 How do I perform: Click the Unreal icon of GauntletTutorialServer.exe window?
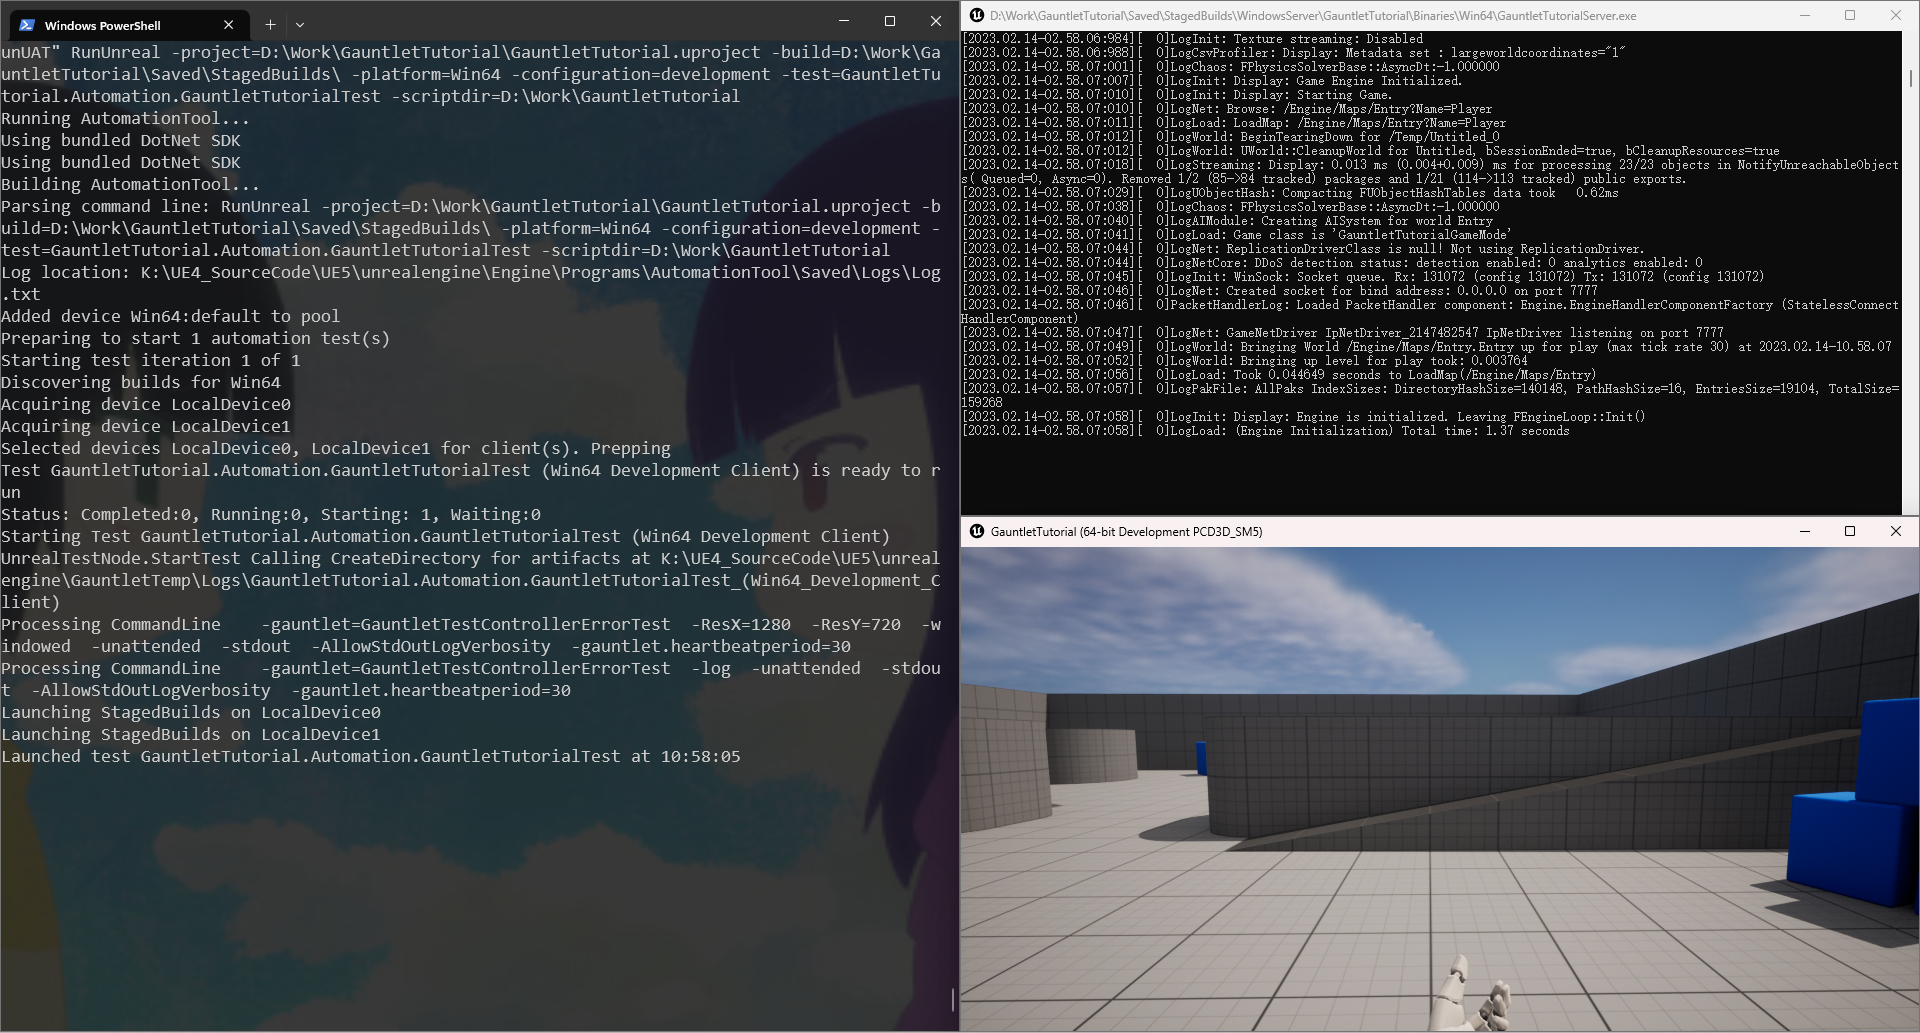pyautogui.click(x=977, y=15)
